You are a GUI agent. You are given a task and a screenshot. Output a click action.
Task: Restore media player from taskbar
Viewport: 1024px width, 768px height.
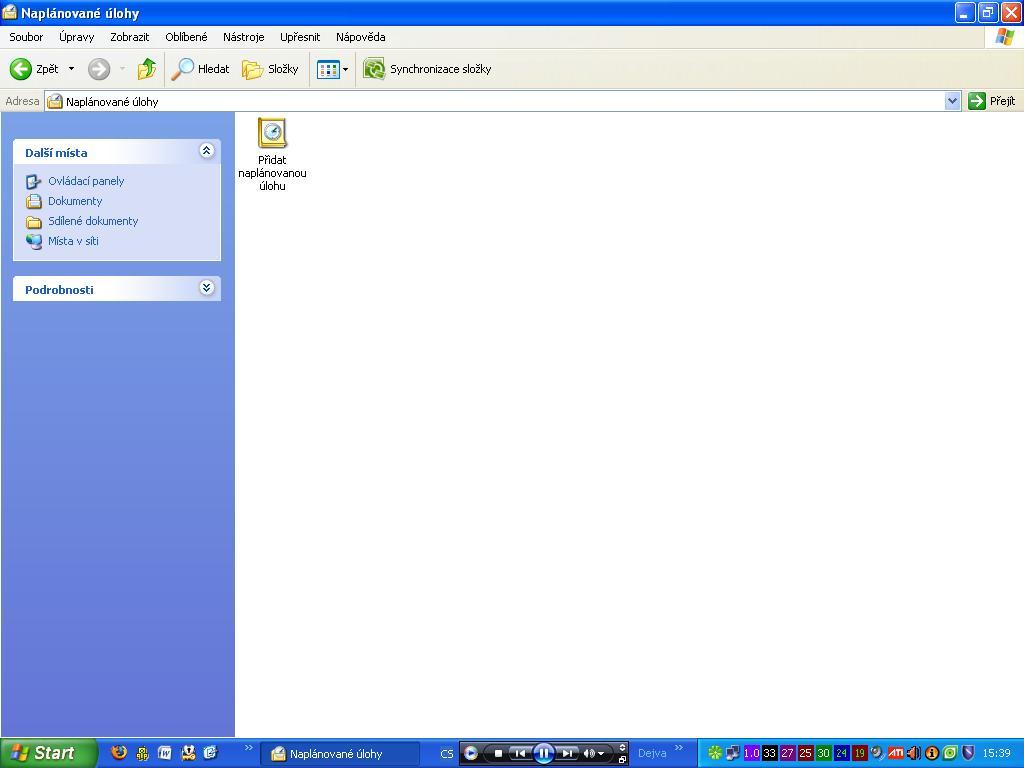coord(622,760)
